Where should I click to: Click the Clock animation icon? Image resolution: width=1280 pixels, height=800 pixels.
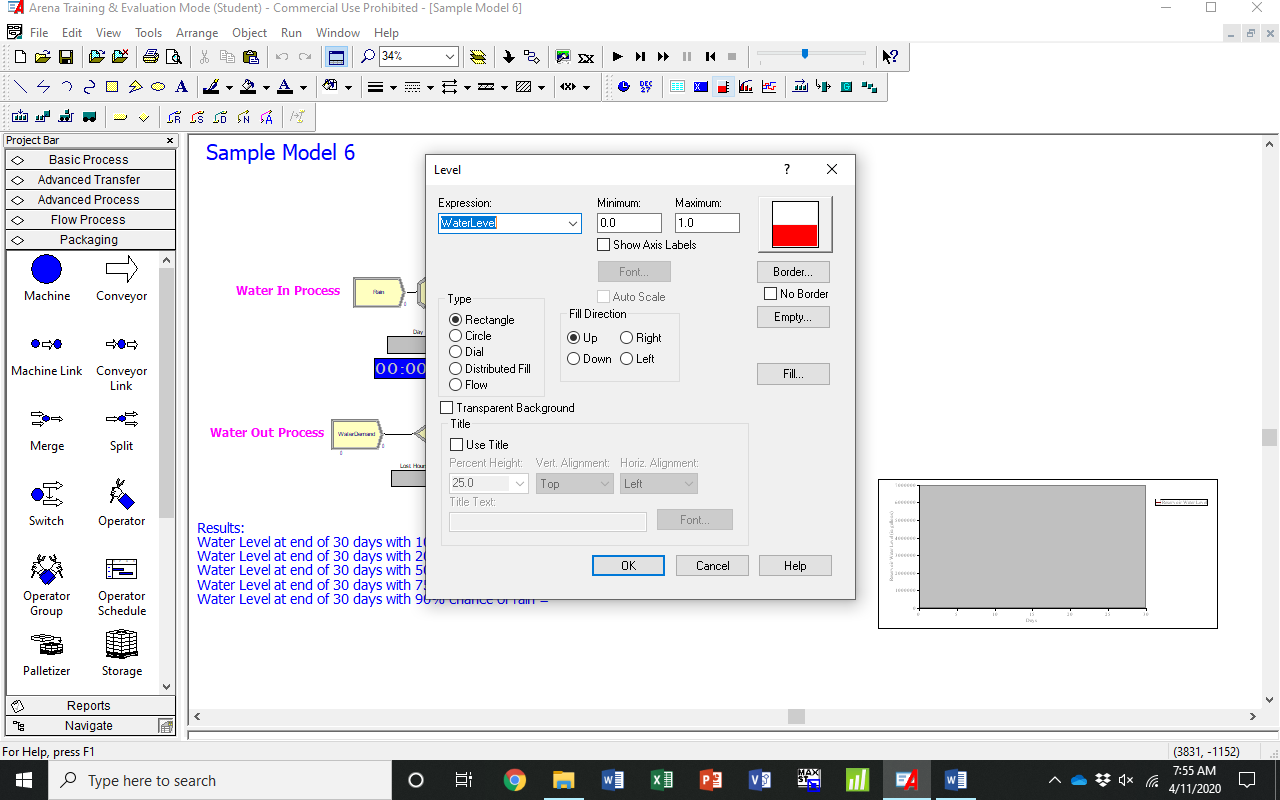click(624, 87)
